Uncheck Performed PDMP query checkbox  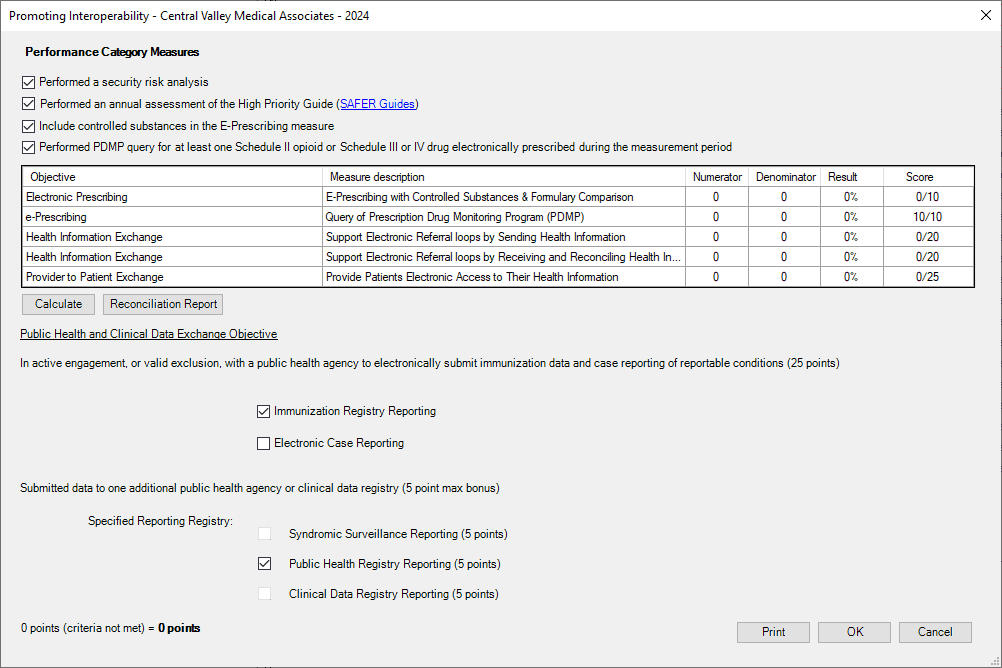pyautogui.click(x=28, y=147)
